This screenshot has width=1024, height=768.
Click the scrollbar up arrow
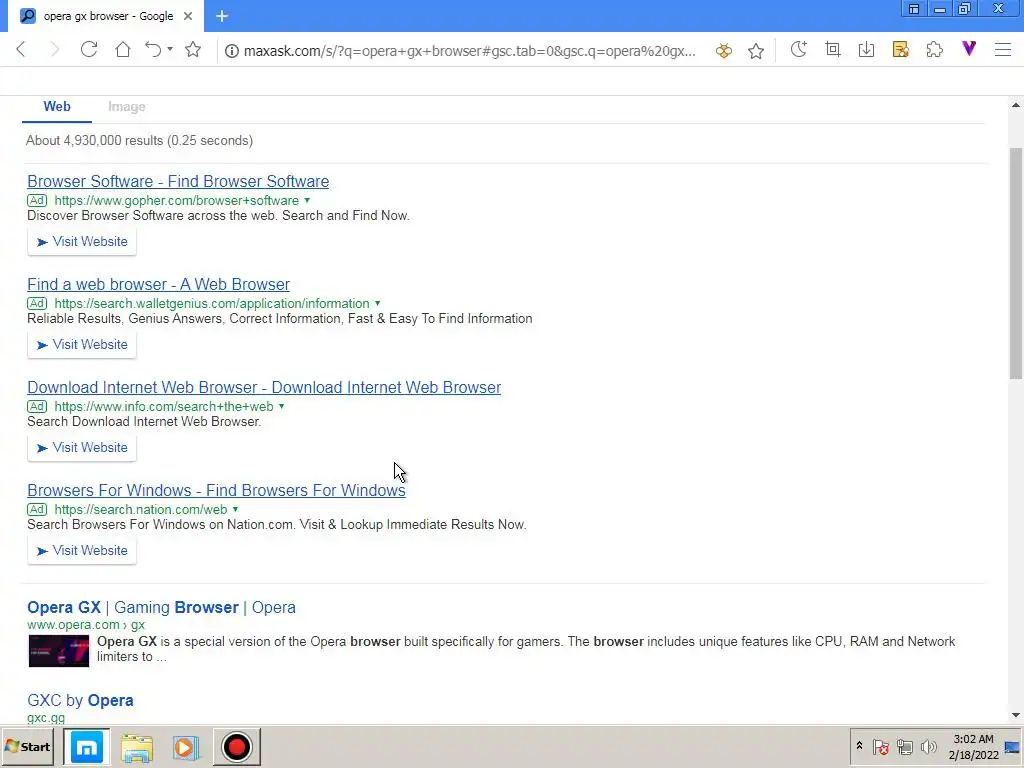[1016, 105]
